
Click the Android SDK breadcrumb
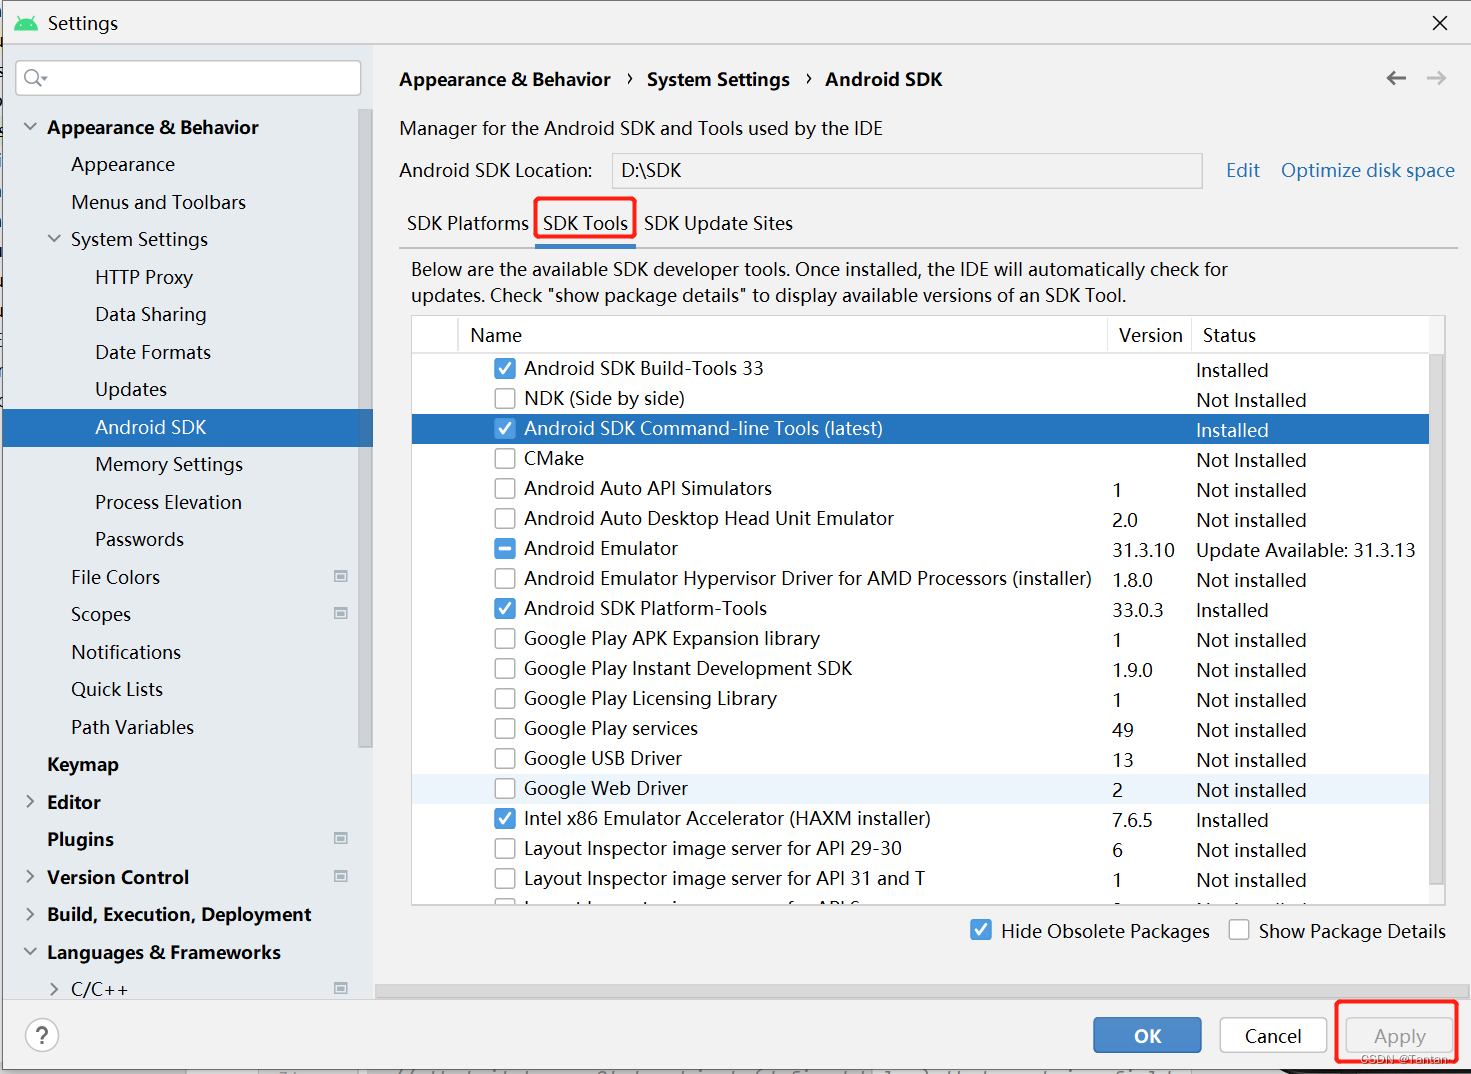(x=884, y=79)
